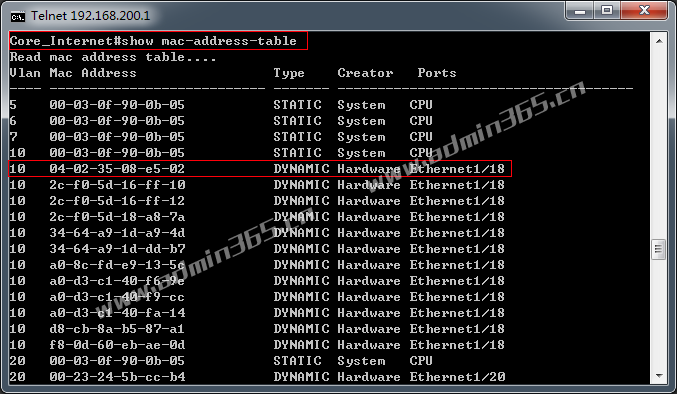Viewport: 677px width, 394px height.
Task: Click the 'Read mac address table....' line
Action: click(113, 57)
